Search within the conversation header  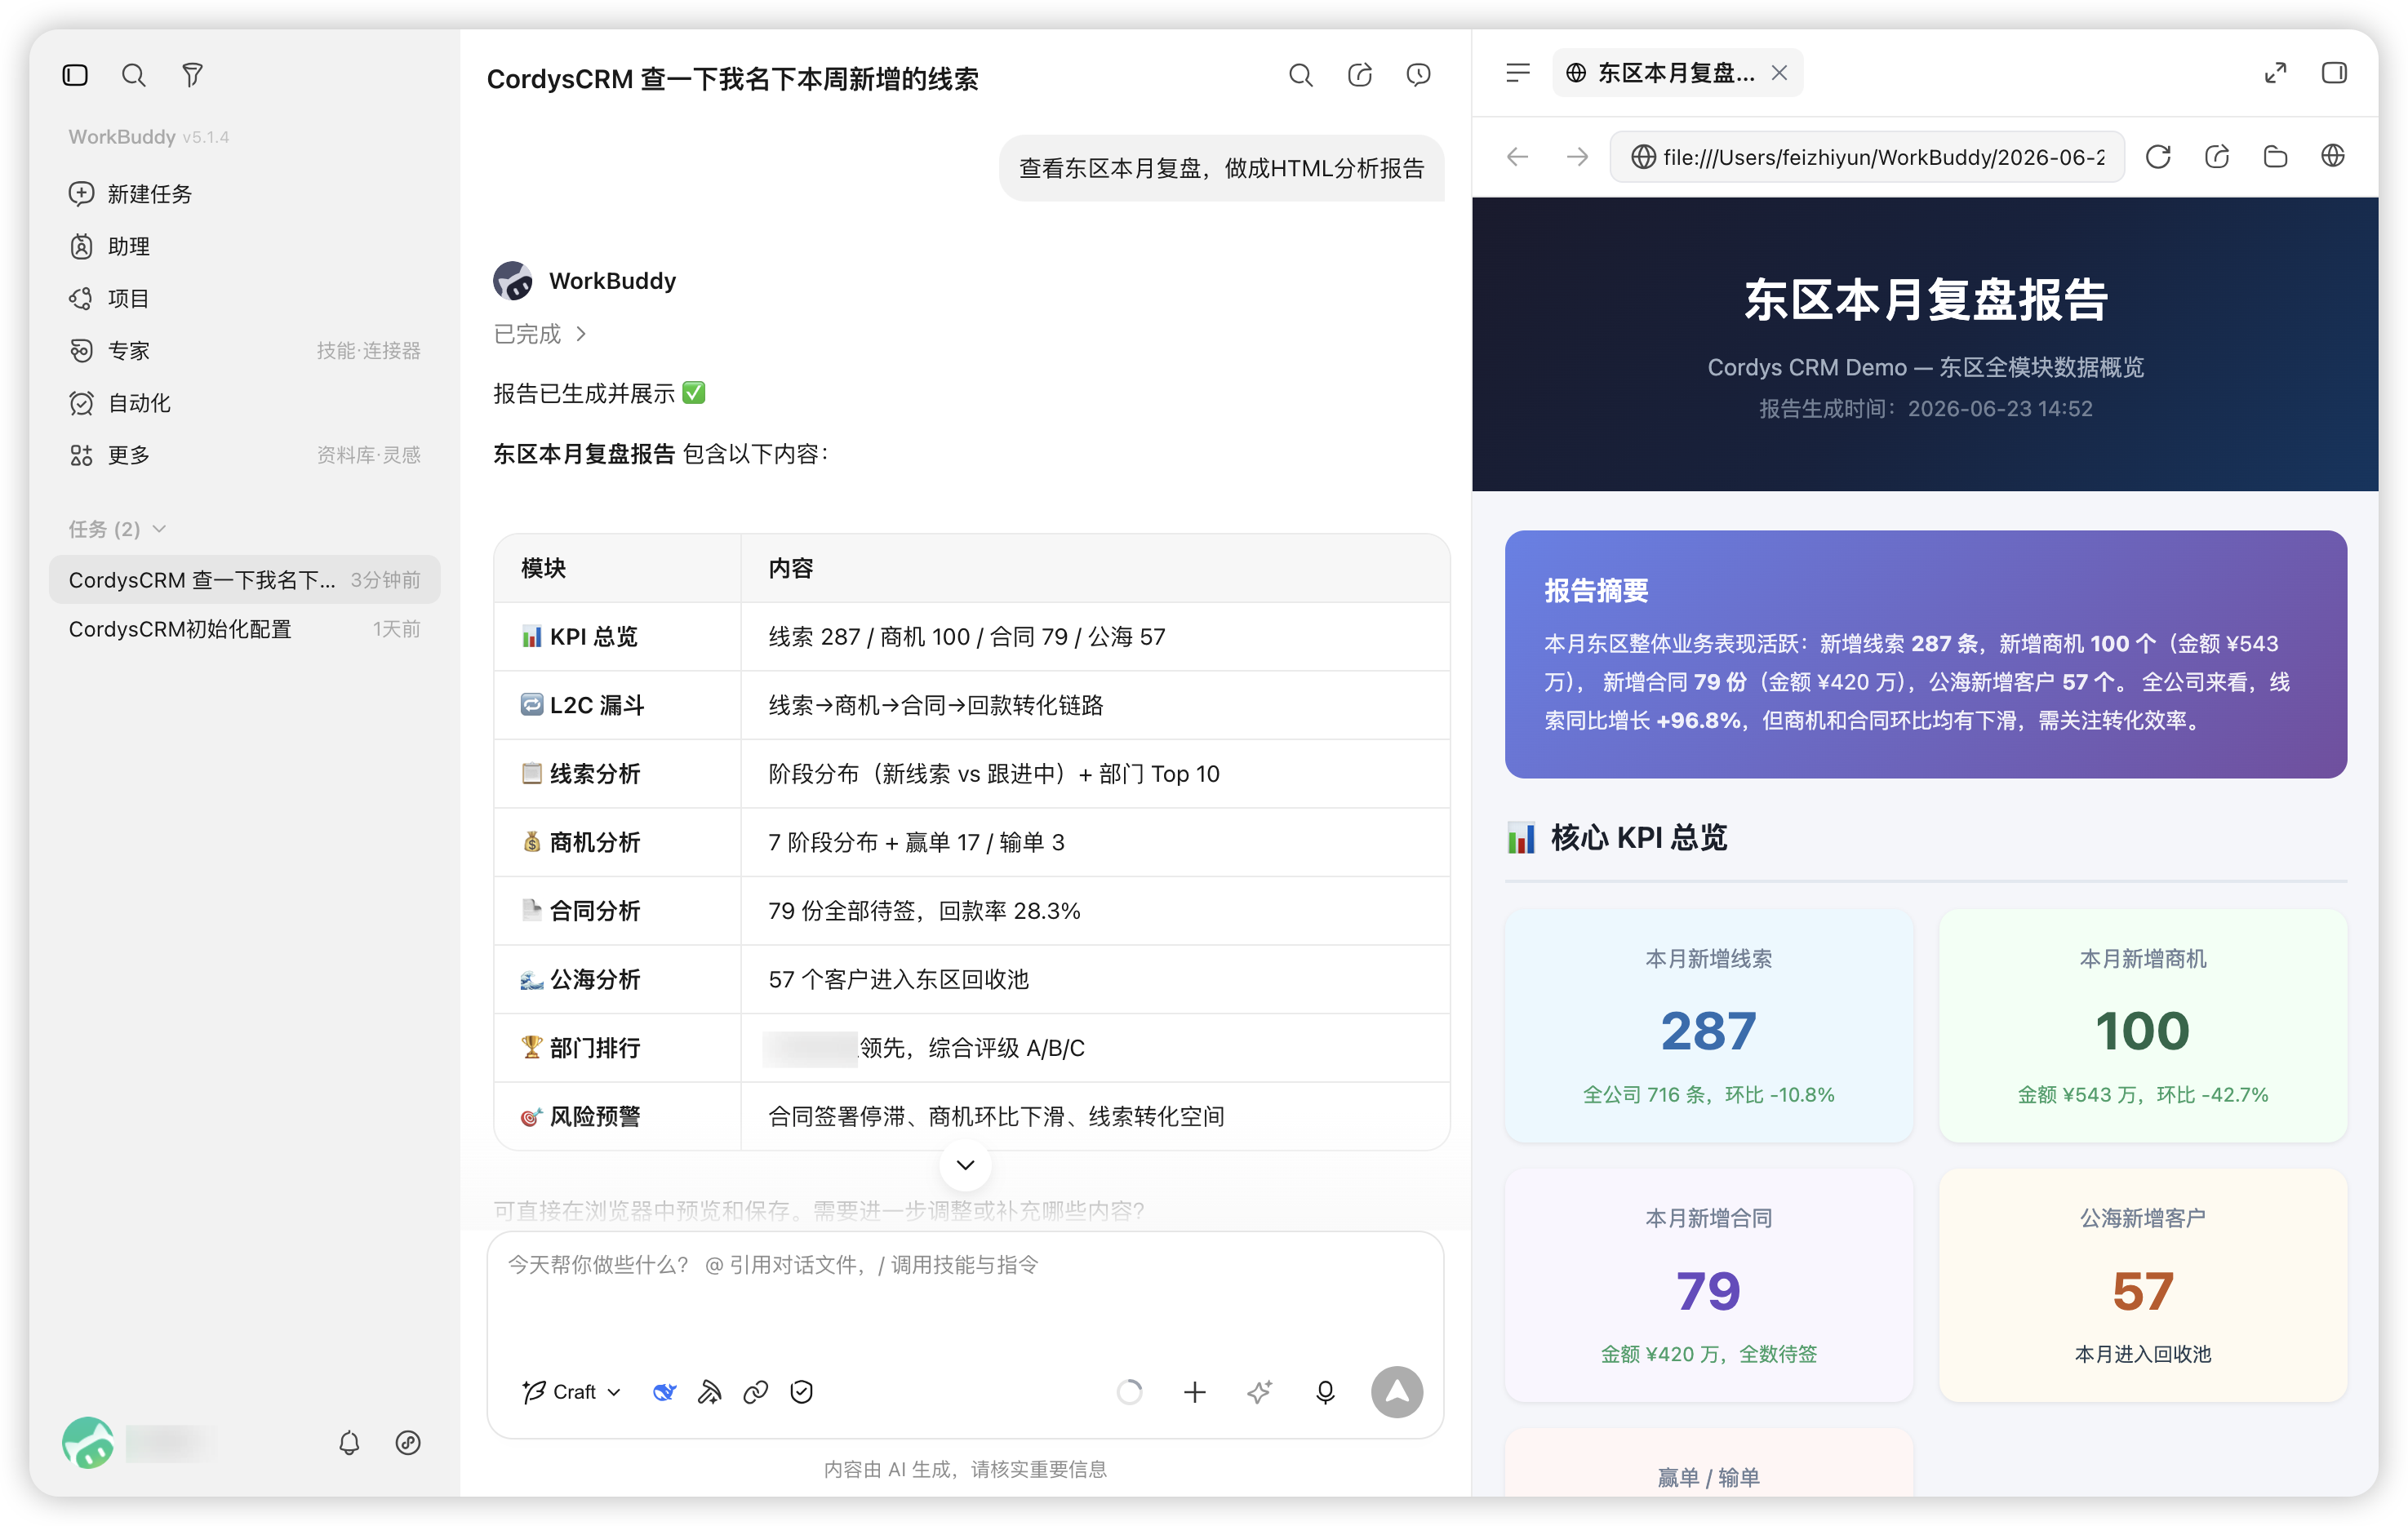pos(1300,75)
